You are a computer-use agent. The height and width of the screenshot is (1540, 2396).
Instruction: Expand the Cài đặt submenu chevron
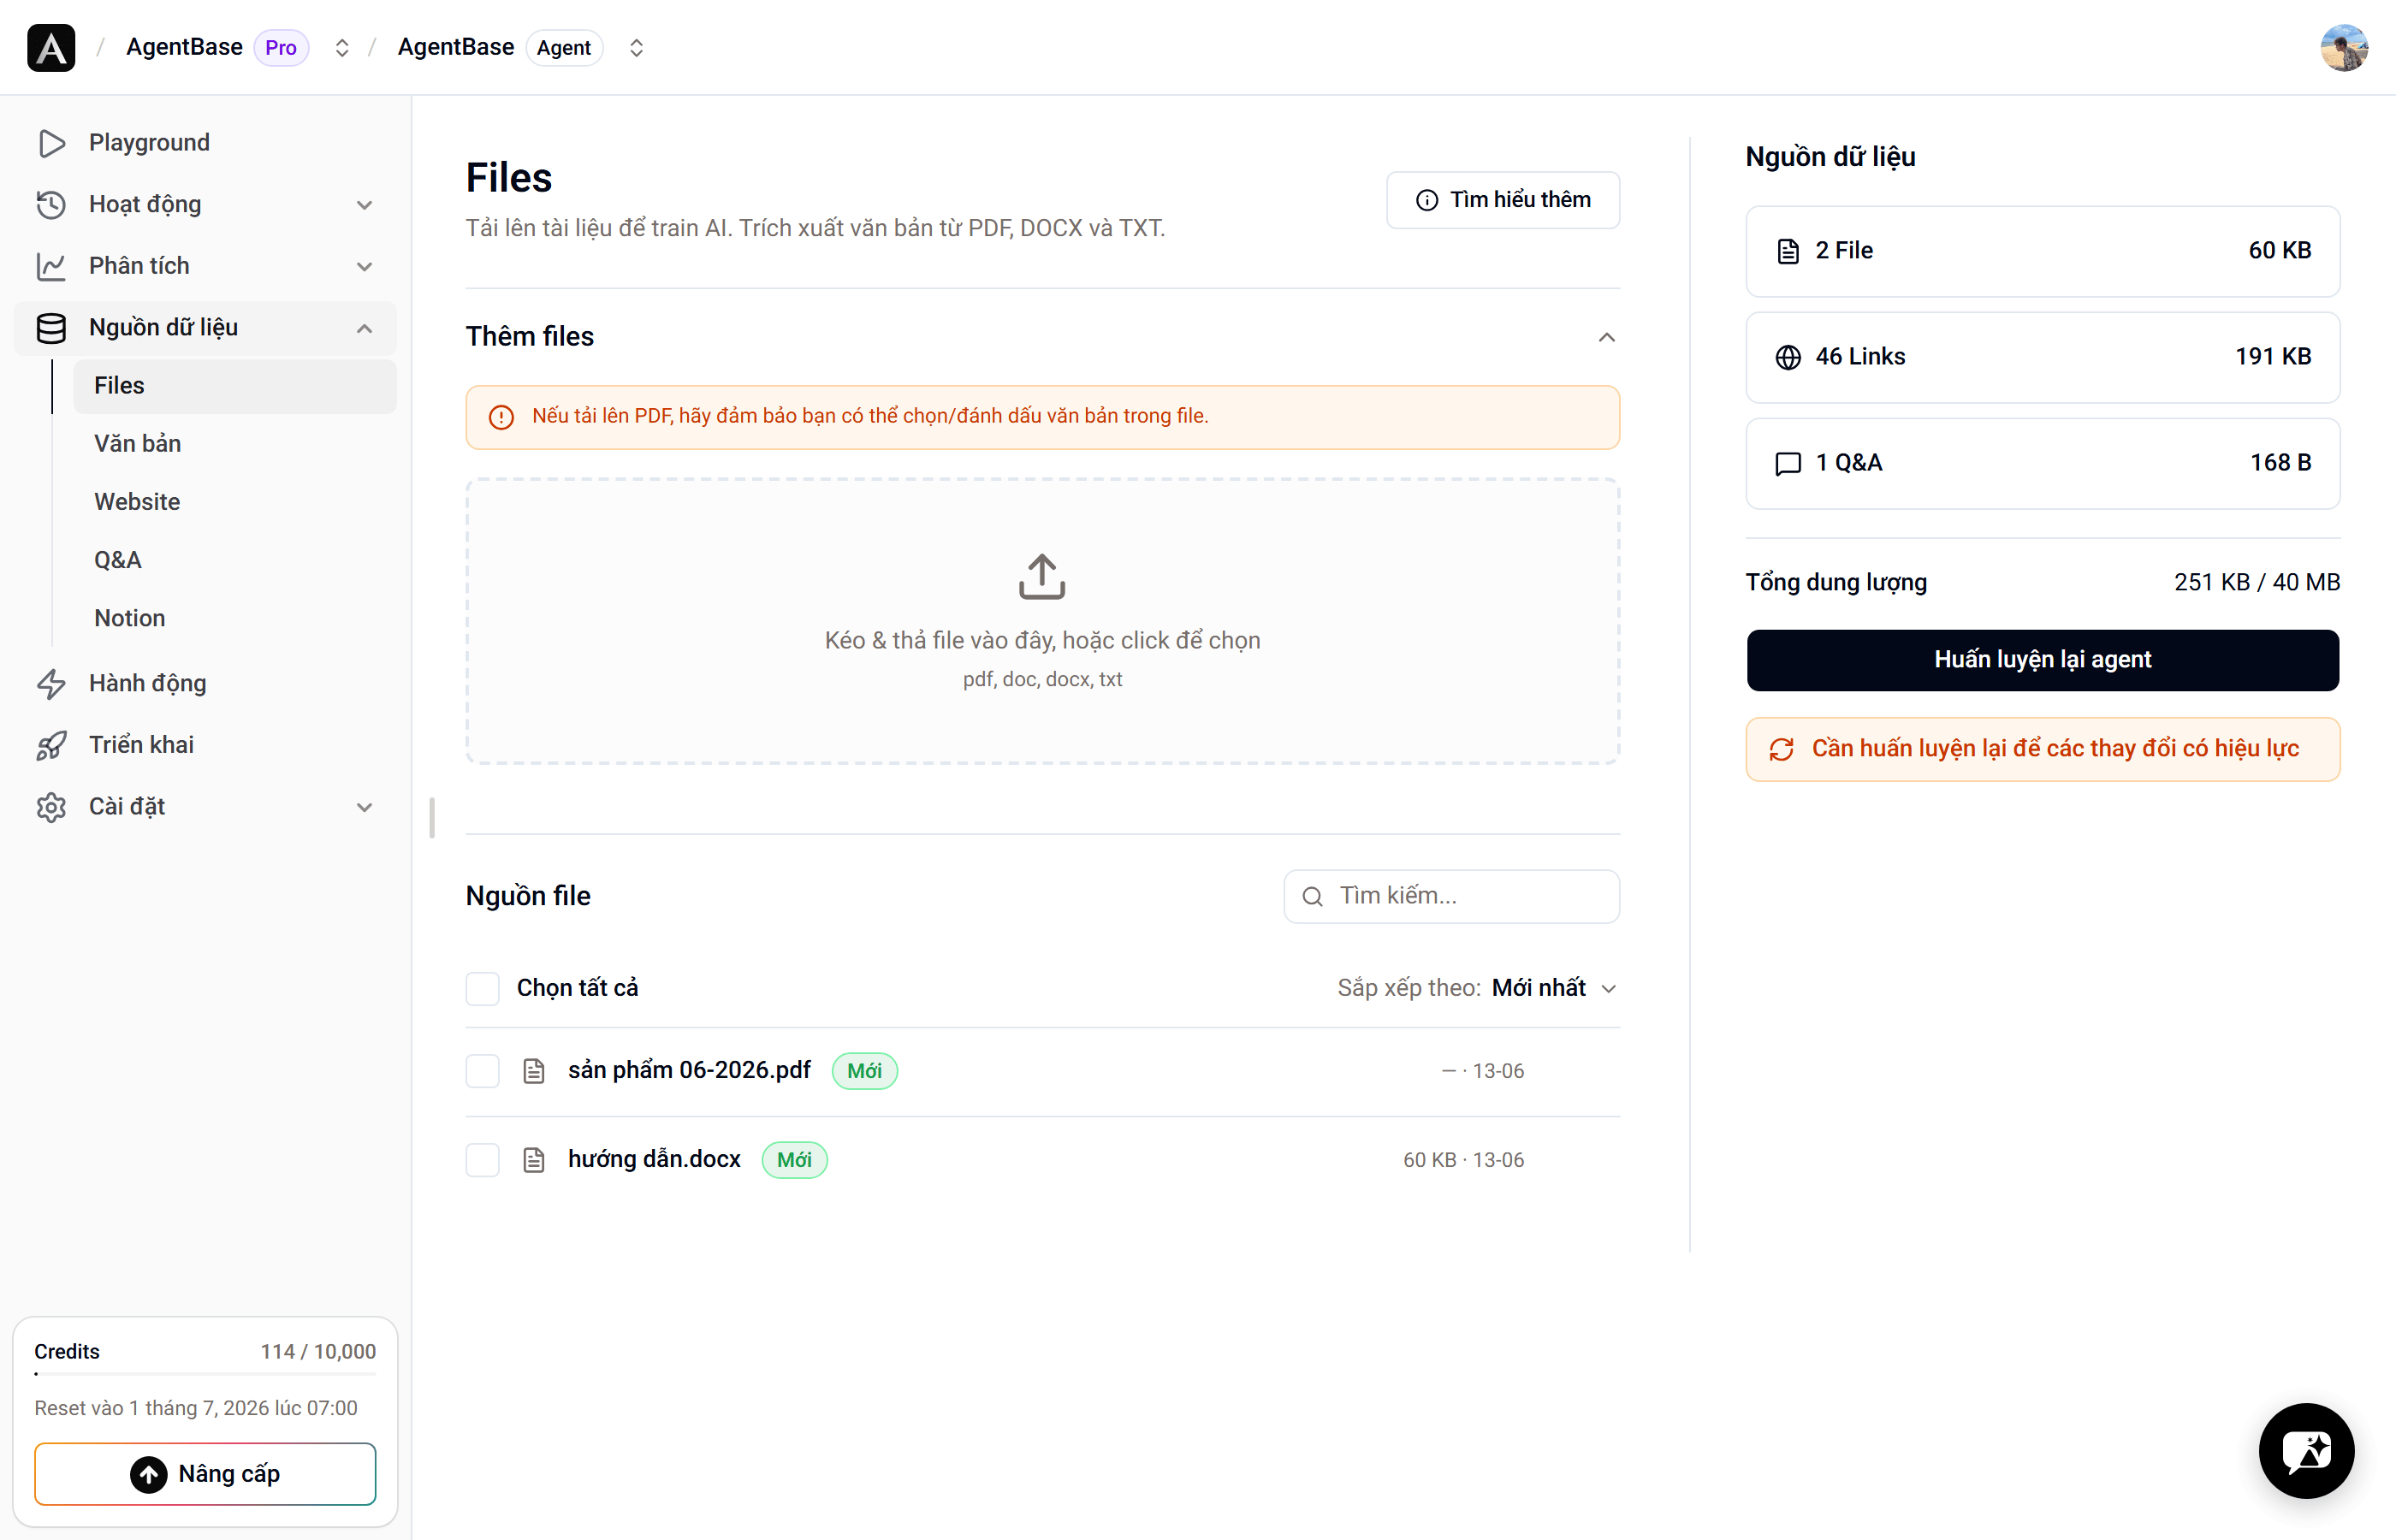pos(364,807)
